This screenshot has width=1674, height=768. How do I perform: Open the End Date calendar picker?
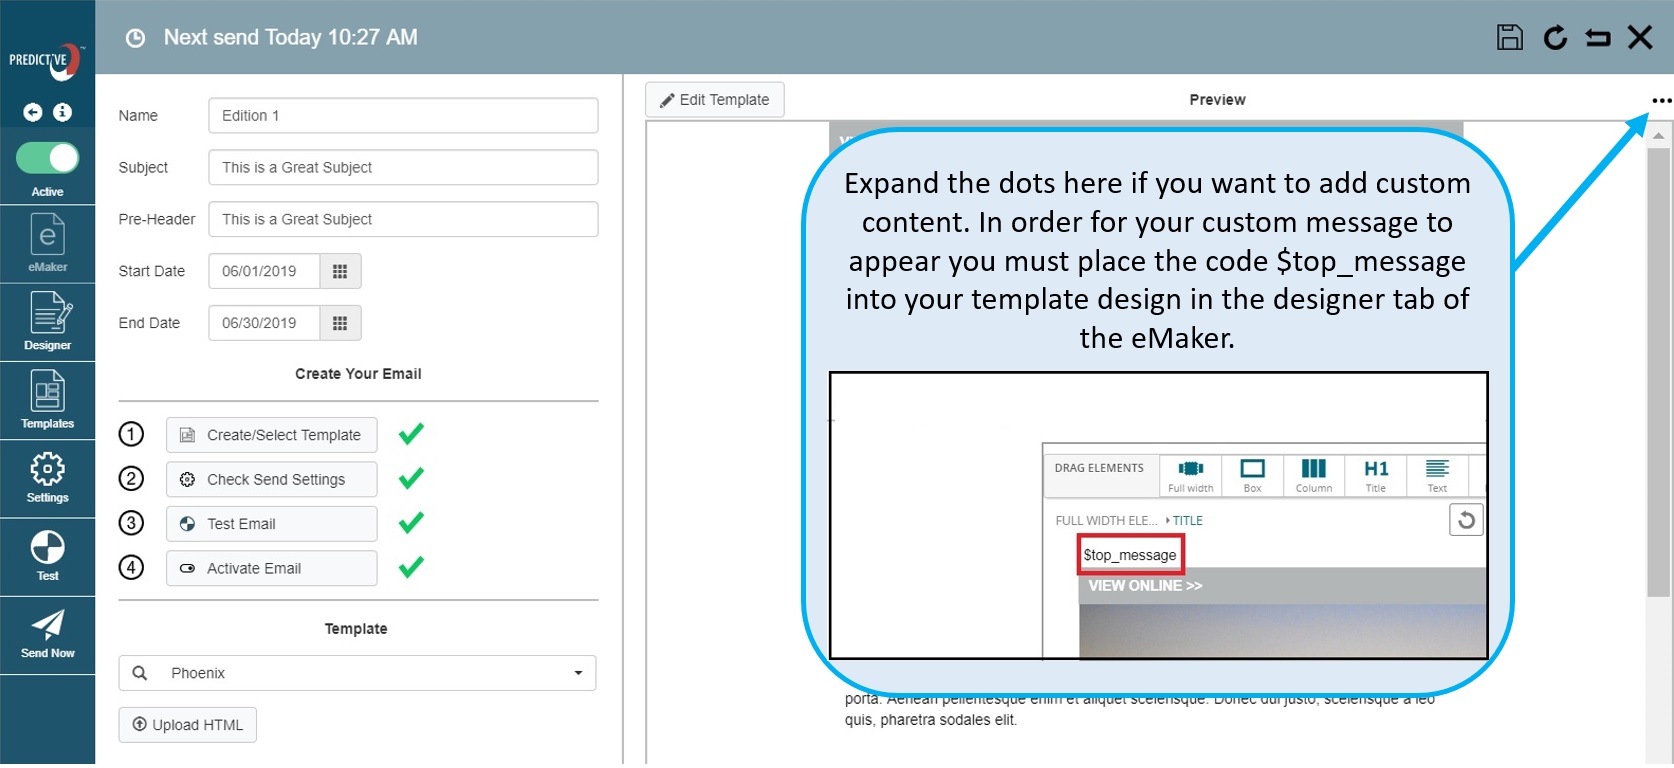point(340,323)
